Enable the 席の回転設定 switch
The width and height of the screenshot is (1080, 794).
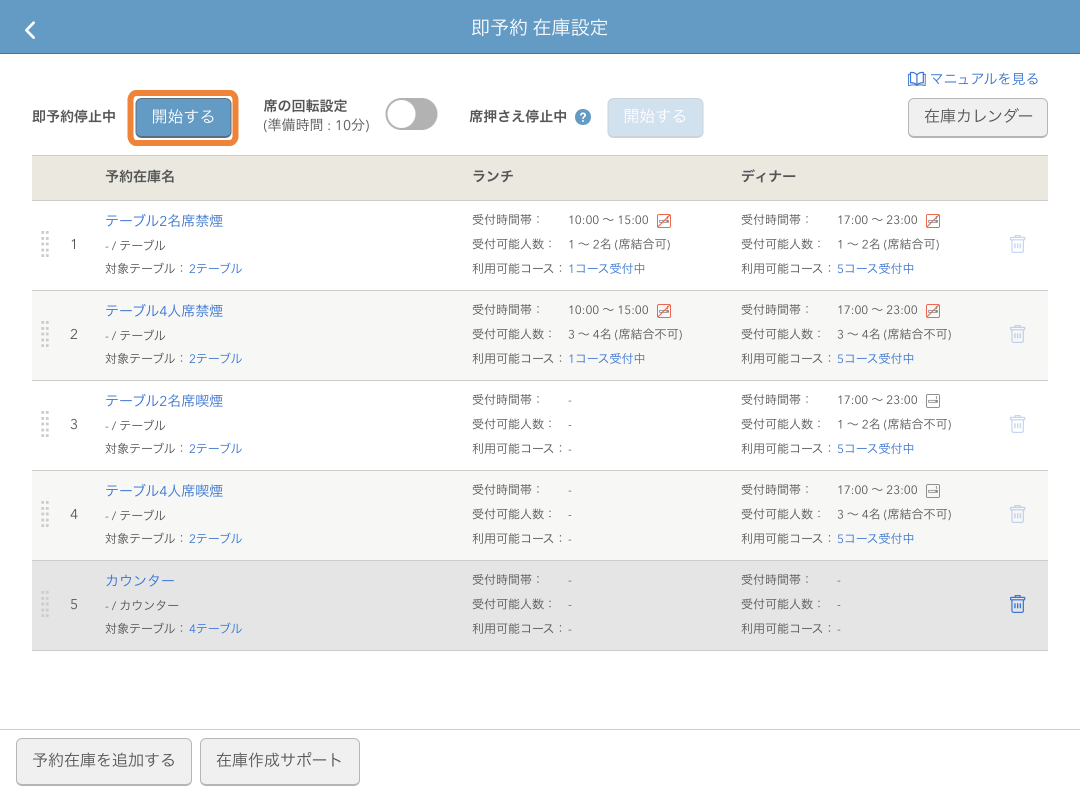pos(411,114)
